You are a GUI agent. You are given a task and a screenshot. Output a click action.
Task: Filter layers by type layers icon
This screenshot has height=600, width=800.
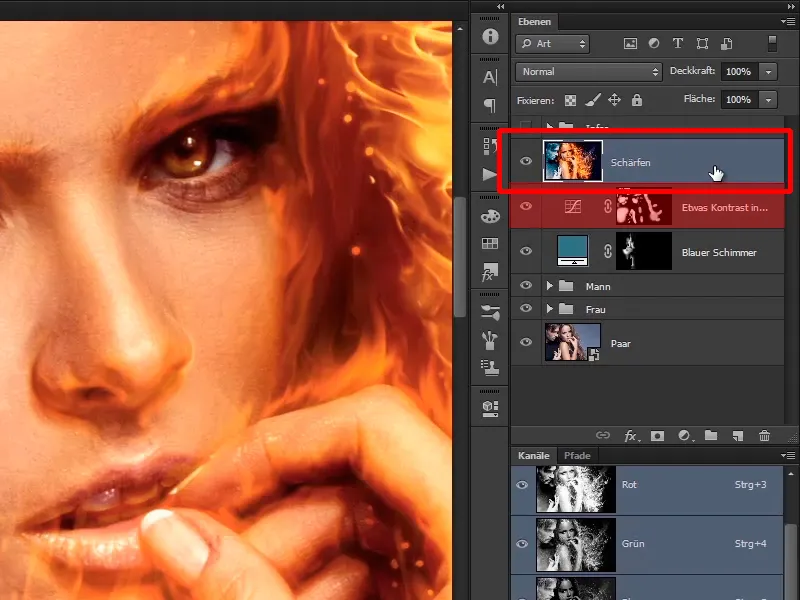point(678,44)
